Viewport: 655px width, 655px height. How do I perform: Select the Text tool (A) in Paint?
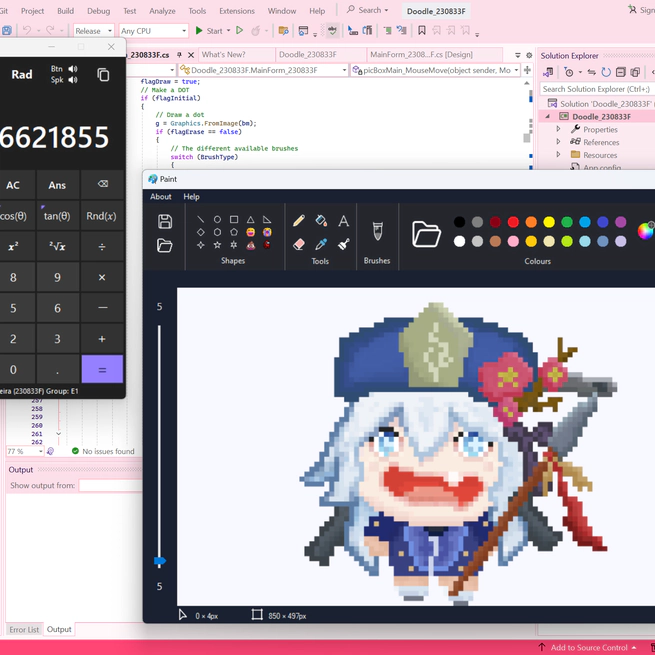[x=343, y=221]
